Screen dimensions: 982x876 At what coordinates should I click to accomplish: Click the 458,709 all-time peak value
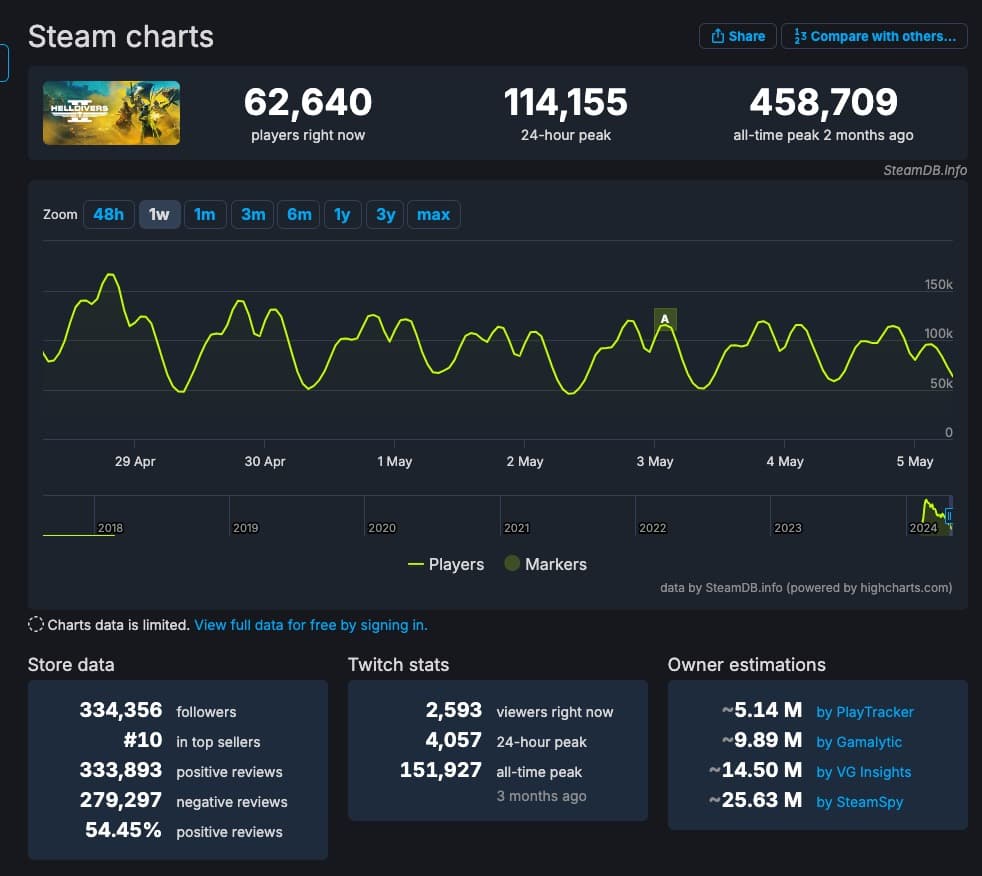(x=824, y=102)
